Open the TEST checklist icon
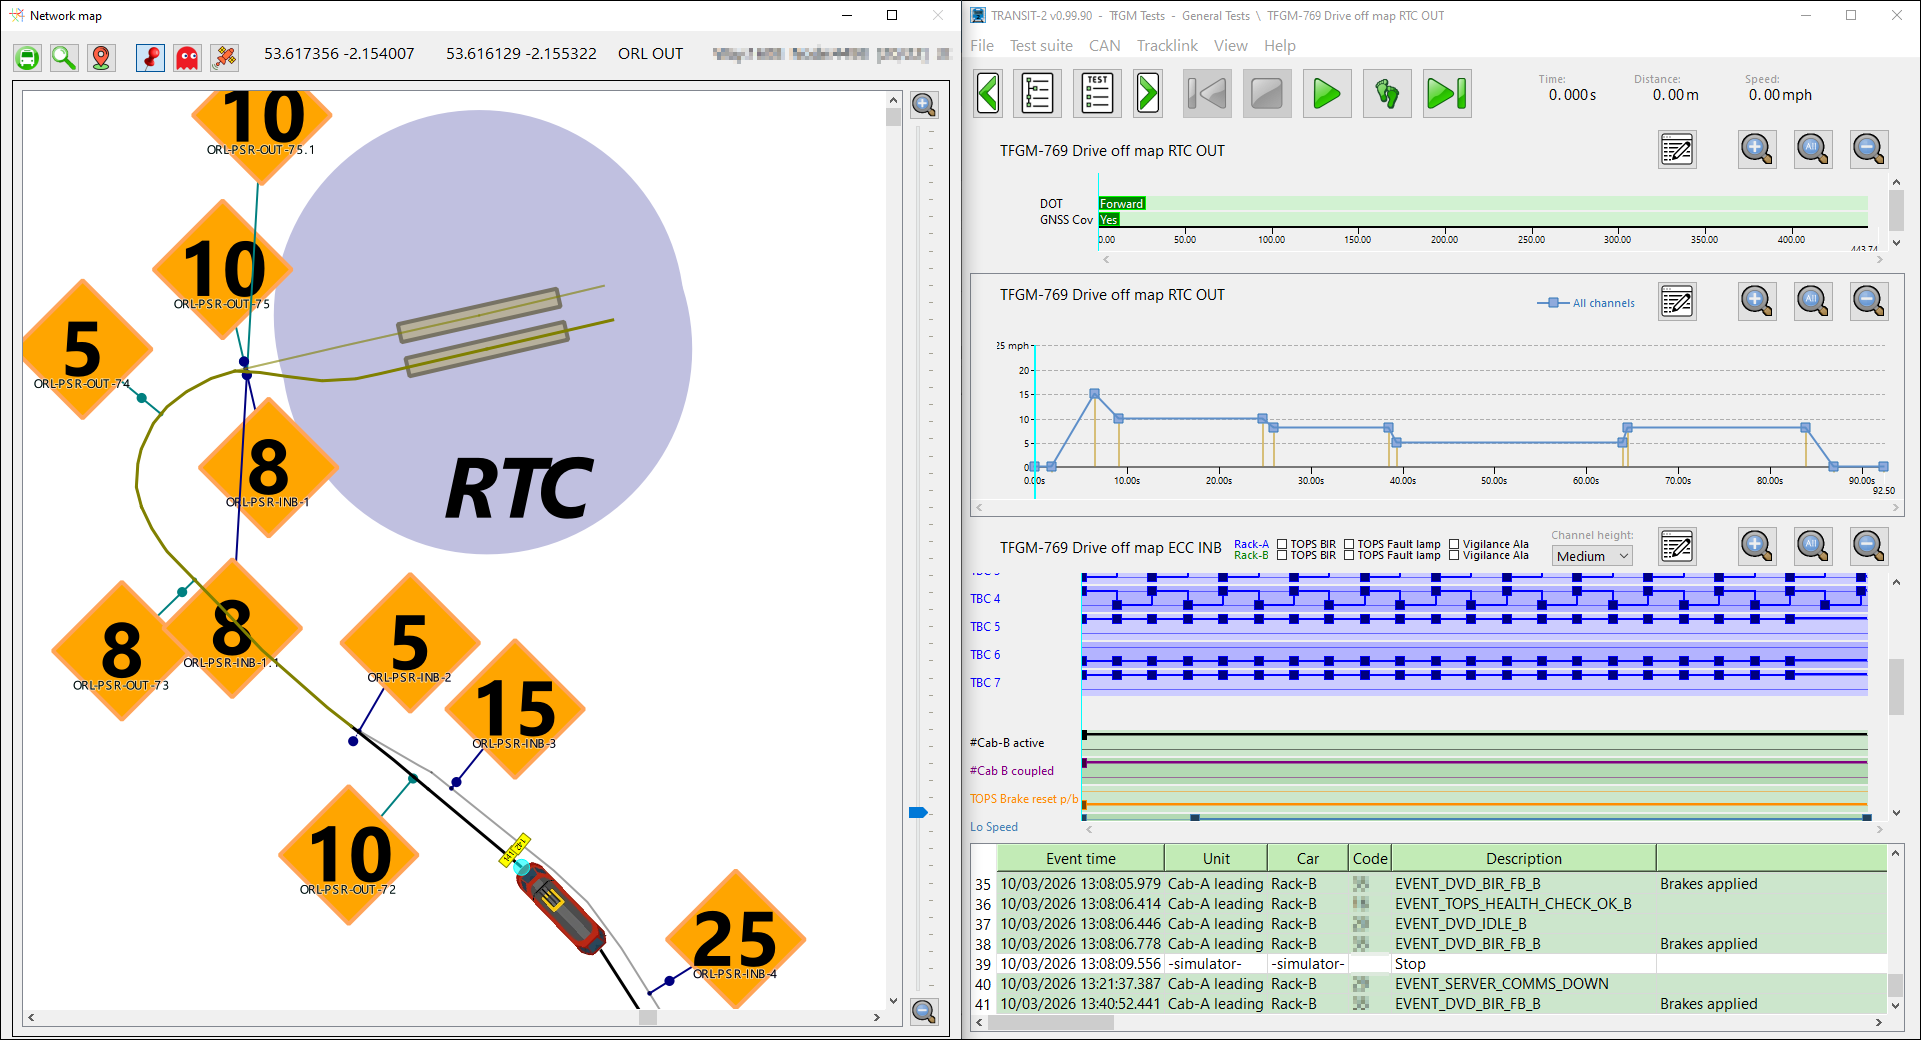This screenshot has height=1040, width=1921. pos(1097,95)
